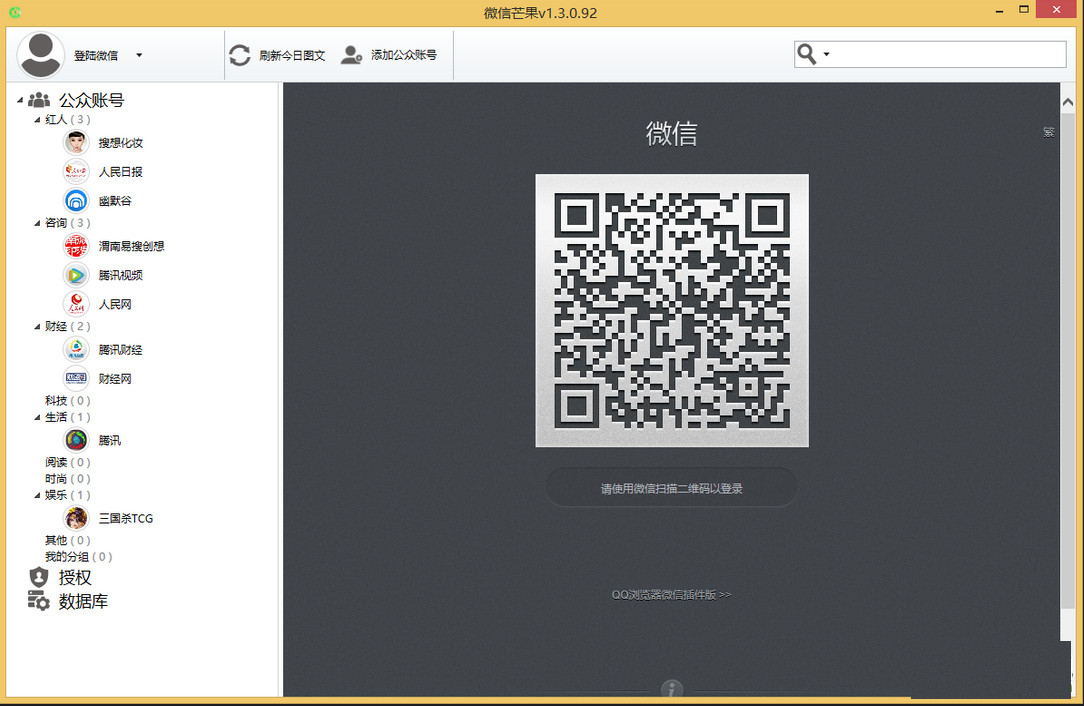Screen dimensions: 1084x706
Task: Collapse the 财经 (2) group
Action: [x=37, y=326]
